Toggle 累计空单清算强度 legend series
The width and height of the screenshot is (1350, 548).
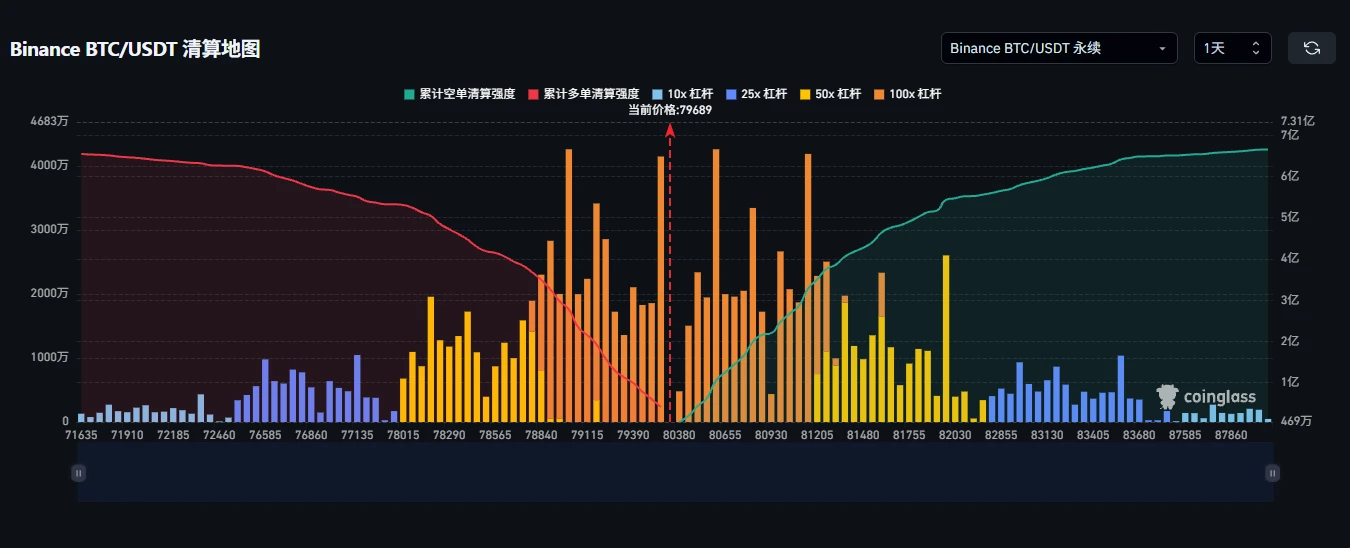pos(459,94)
